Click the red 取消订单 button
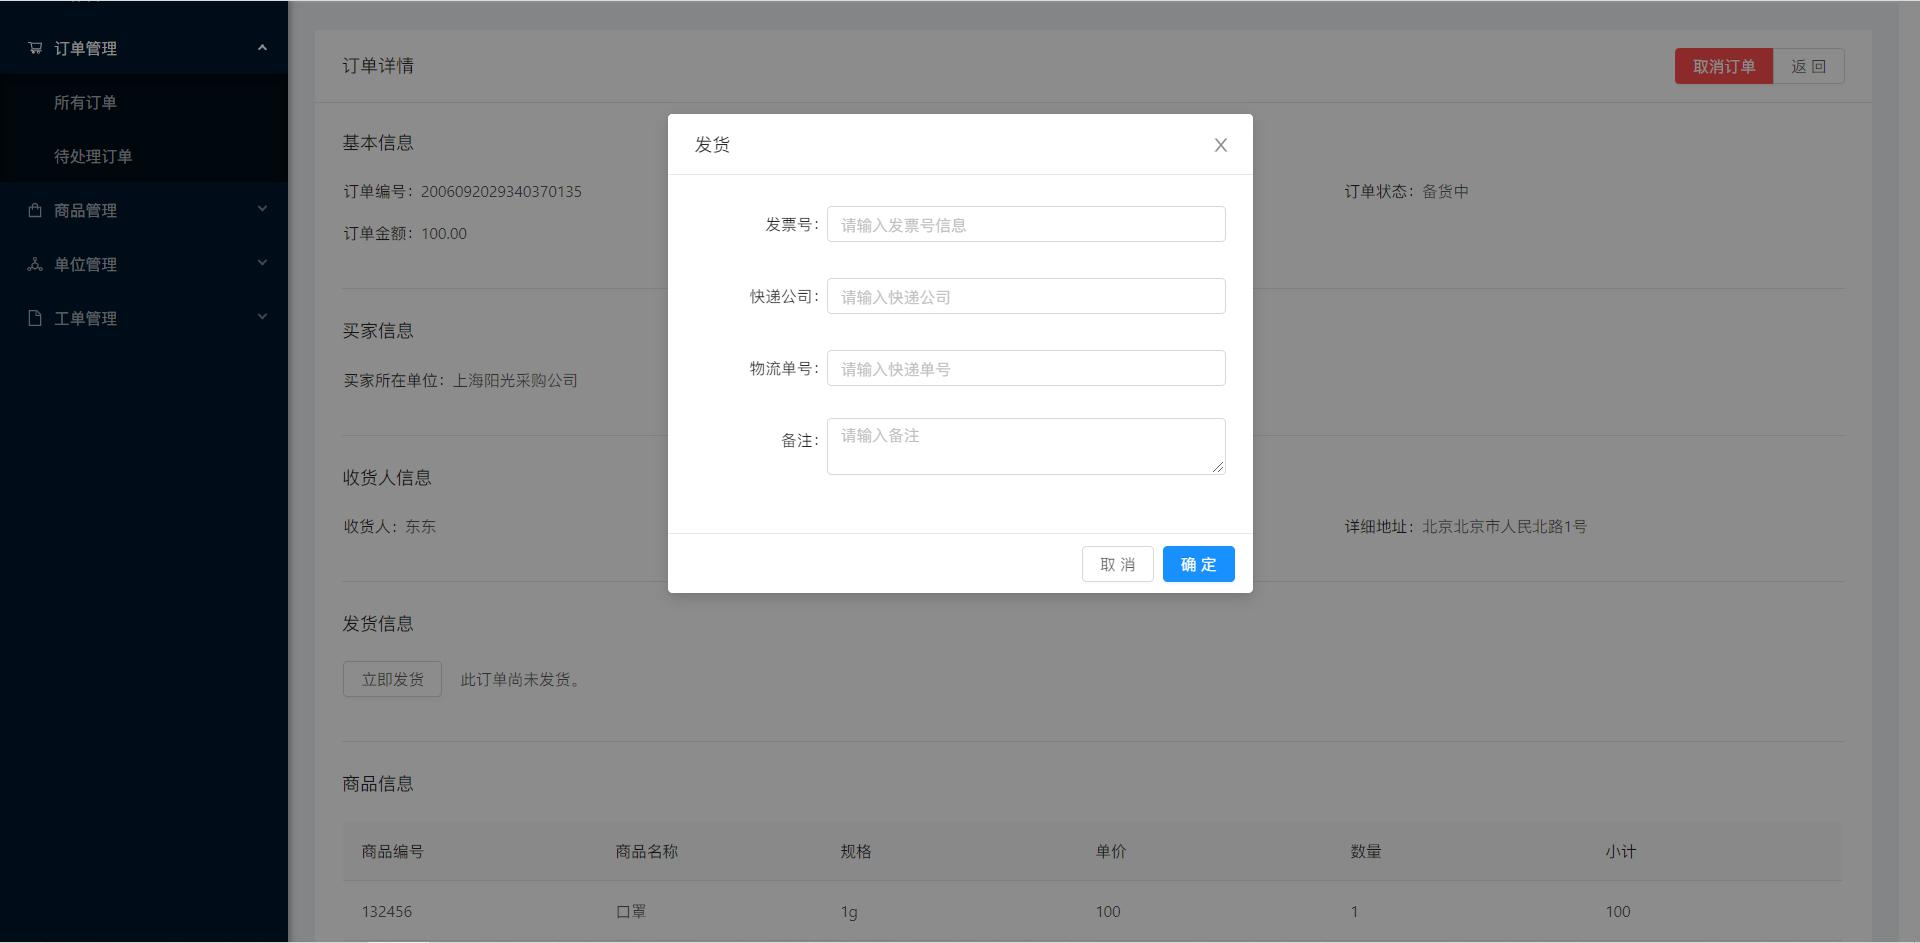1920x943 pixels. tap(1724, 66)
